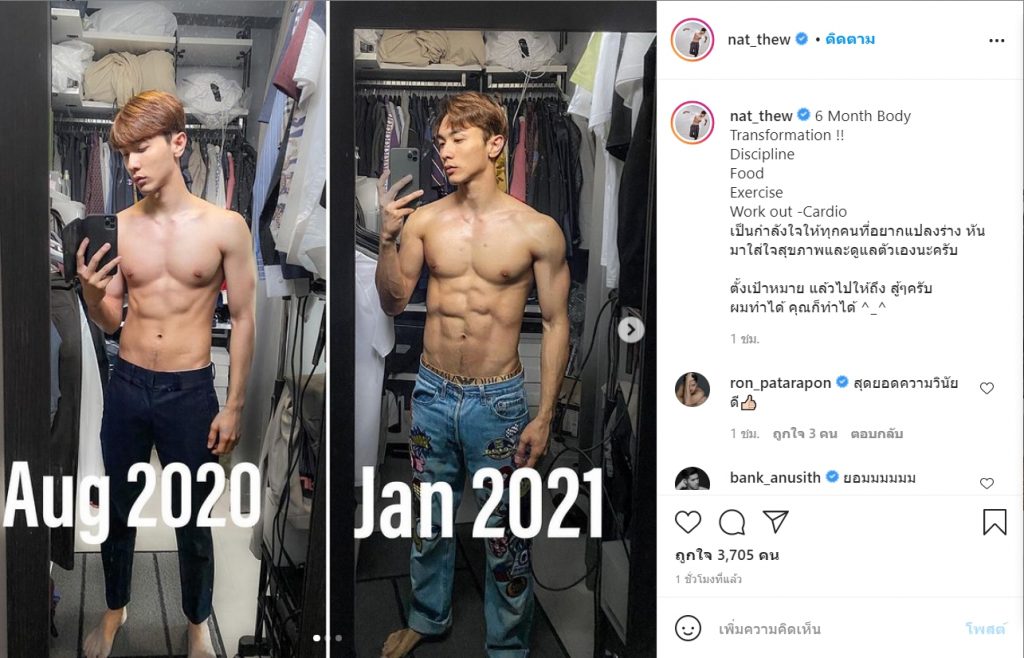
Task: View the ถูกใจ 3 คน comment likes
Action: coord(805,433)
